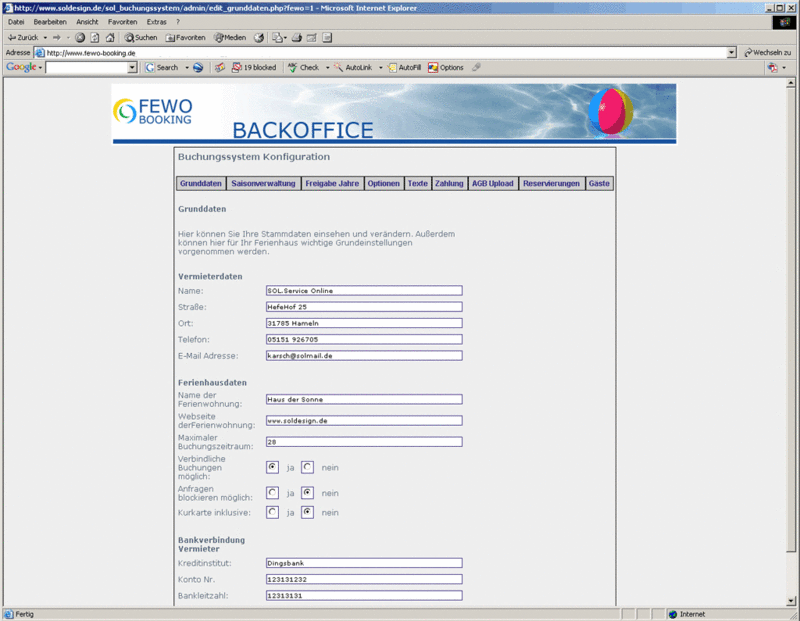Click the AGB Upload navigation button
The height and width of the screenshot is (621, 800).
(493, 184)
